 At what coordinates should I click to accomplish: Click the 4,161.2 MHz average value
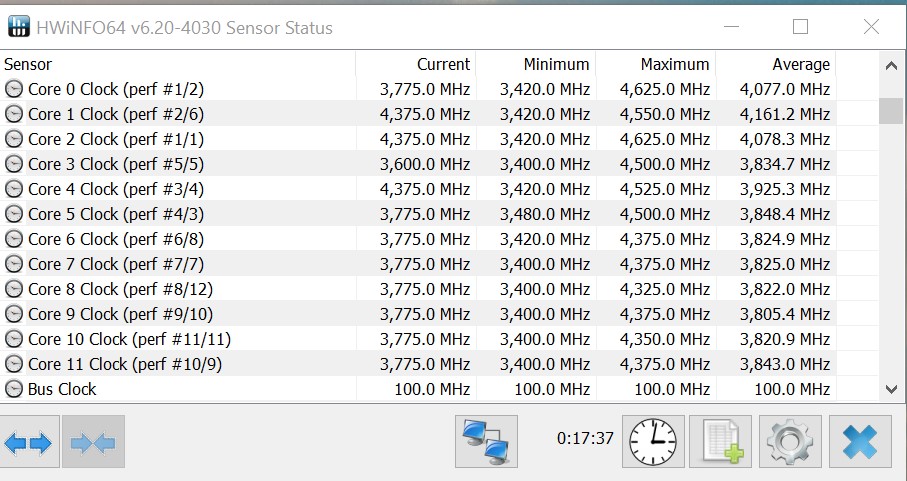pos(785,114)
